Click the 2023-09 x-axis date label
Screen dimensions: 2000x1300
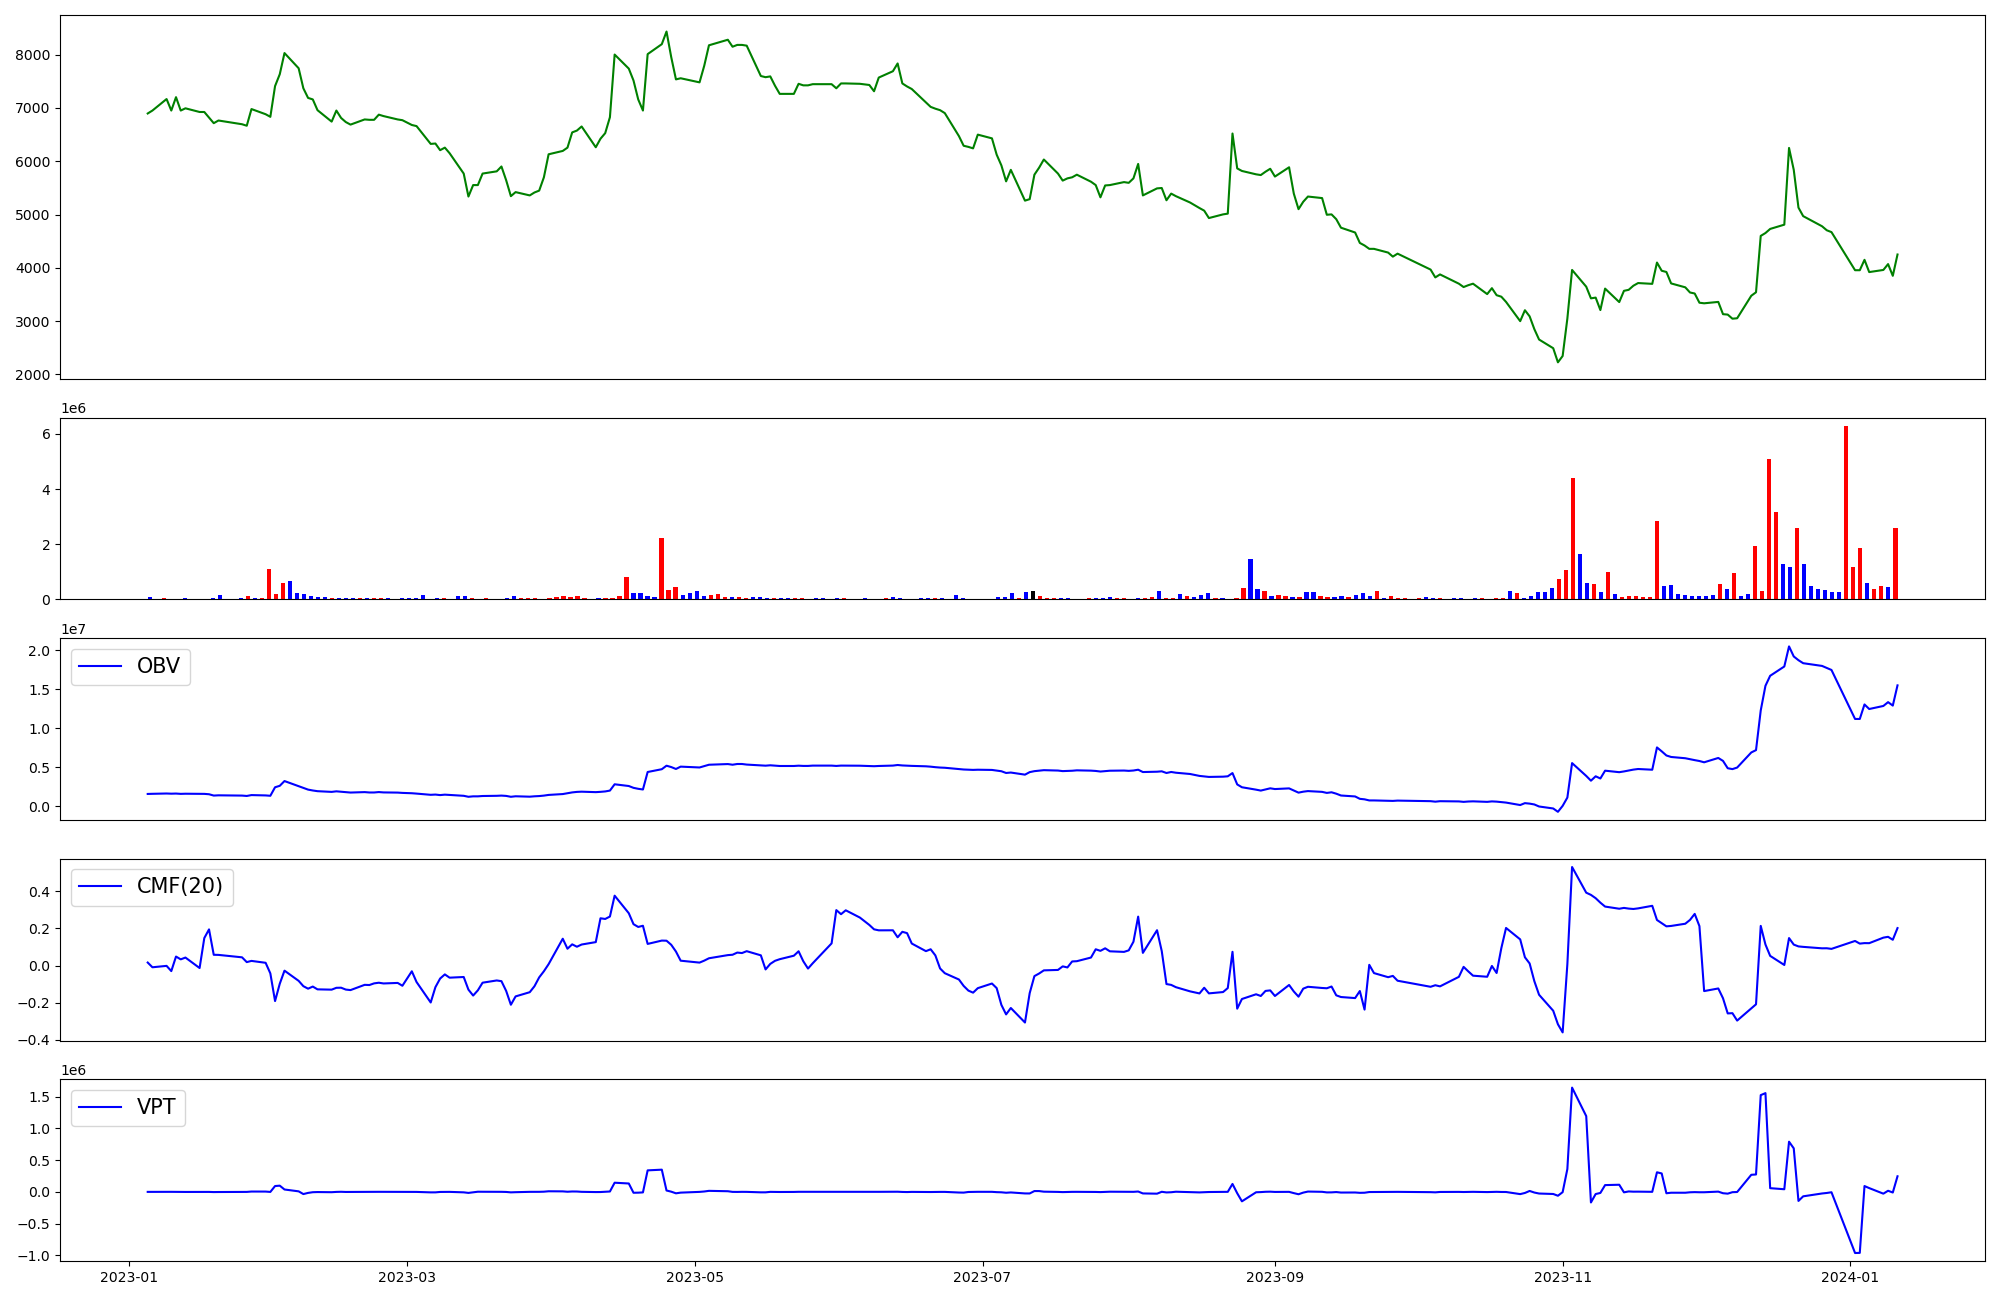click(x=1274, y=1277)
